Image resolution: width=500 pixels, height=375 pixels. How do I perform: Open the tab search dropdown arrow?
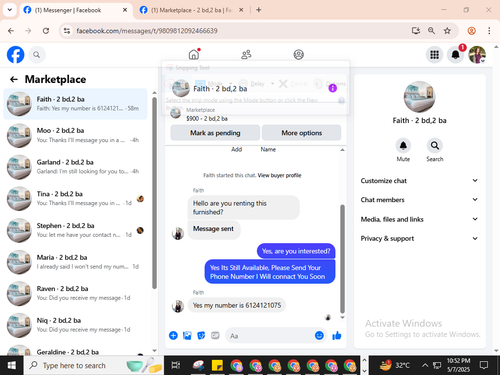(10, 10)
